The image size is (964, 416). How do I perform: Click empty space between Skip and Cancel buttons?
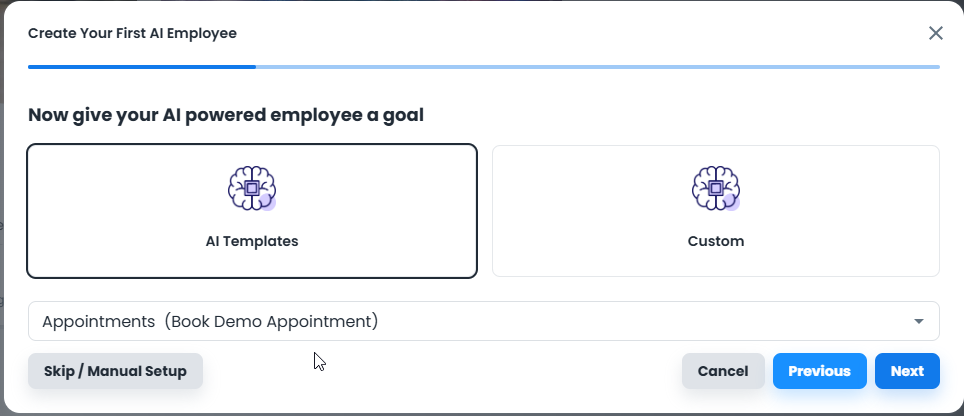click(442, 371)
